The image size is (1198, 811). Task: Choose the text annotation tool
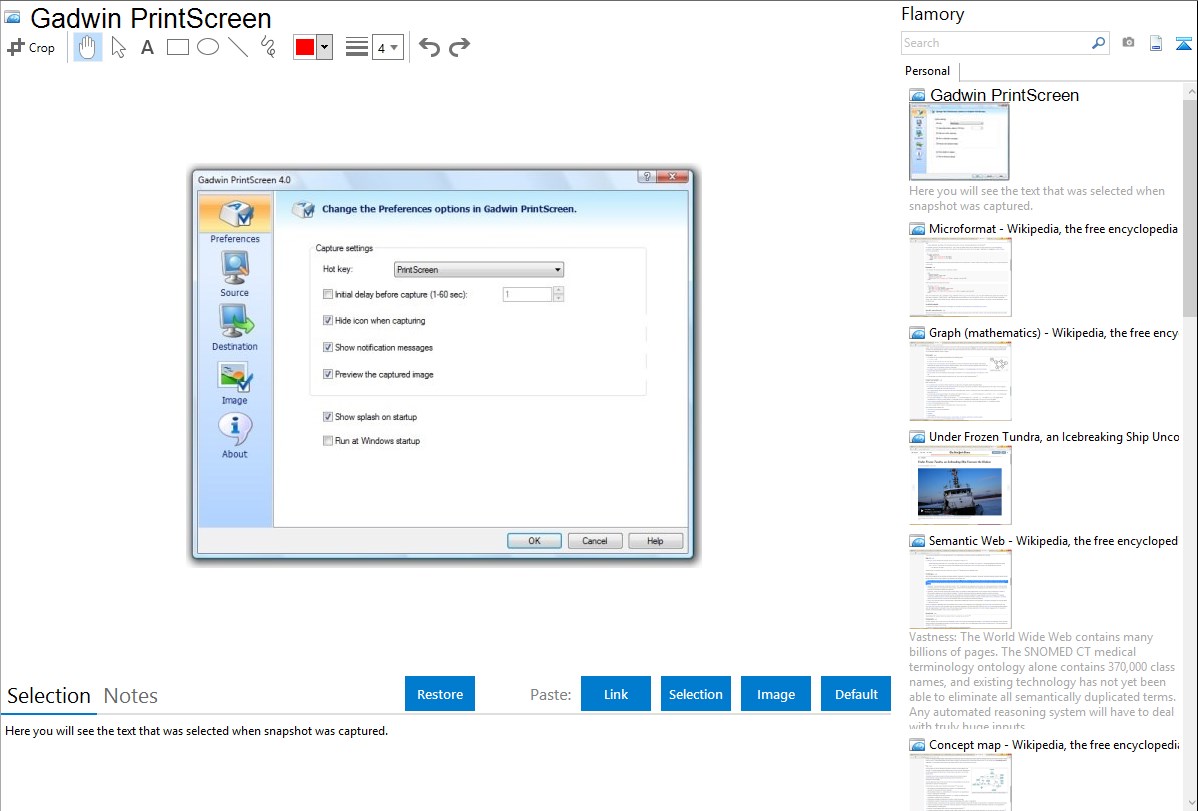coord(147,47)
